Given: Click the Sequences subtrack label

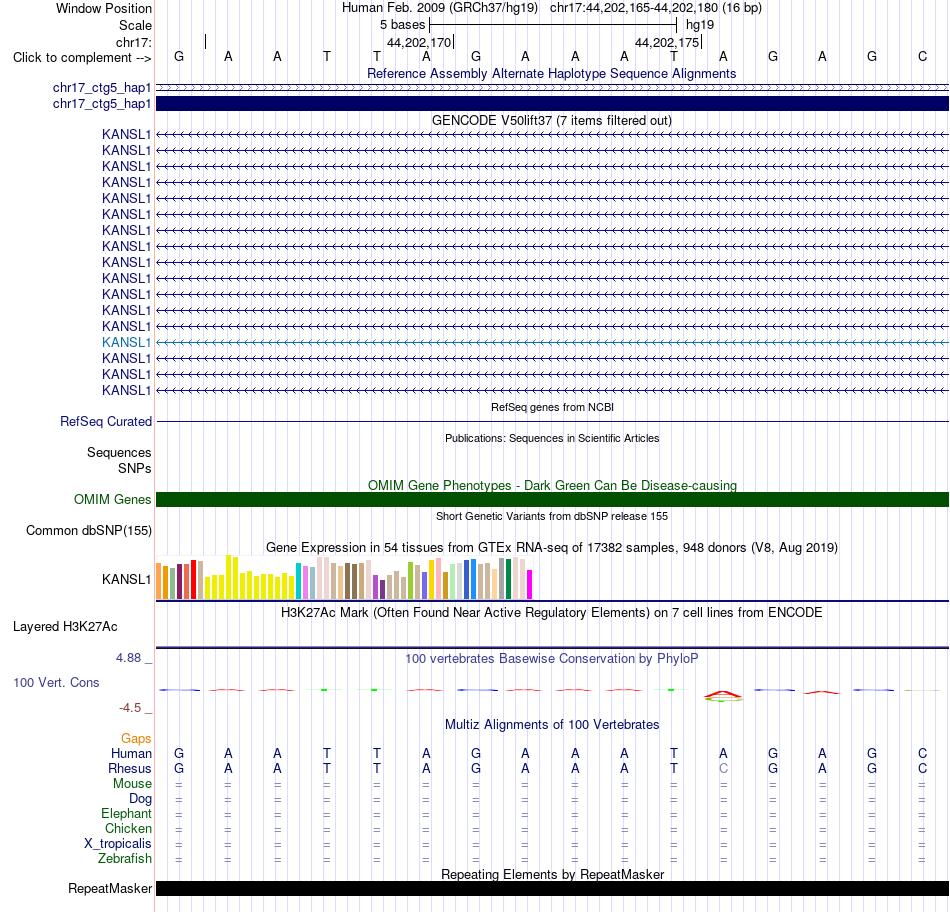Looking at the screenshot, I should click(119, 453).
